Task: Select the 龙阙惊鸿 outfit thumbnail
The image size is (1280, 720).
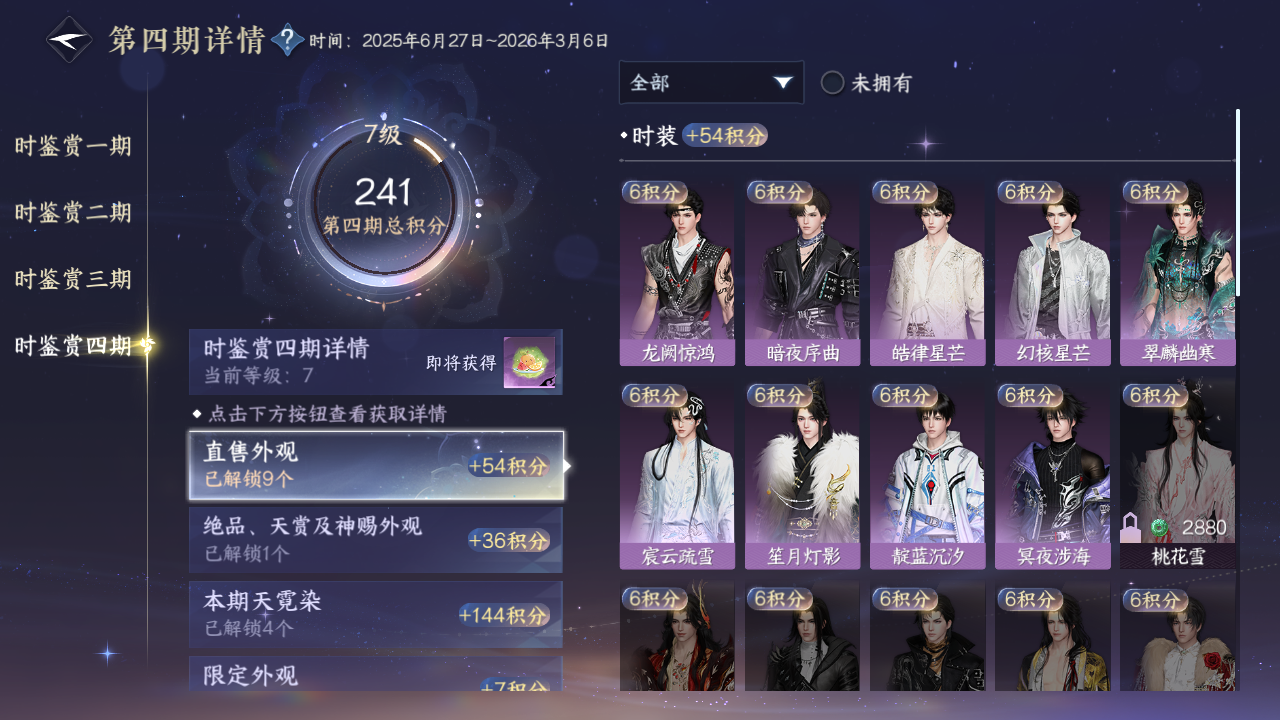Action: 677,273
